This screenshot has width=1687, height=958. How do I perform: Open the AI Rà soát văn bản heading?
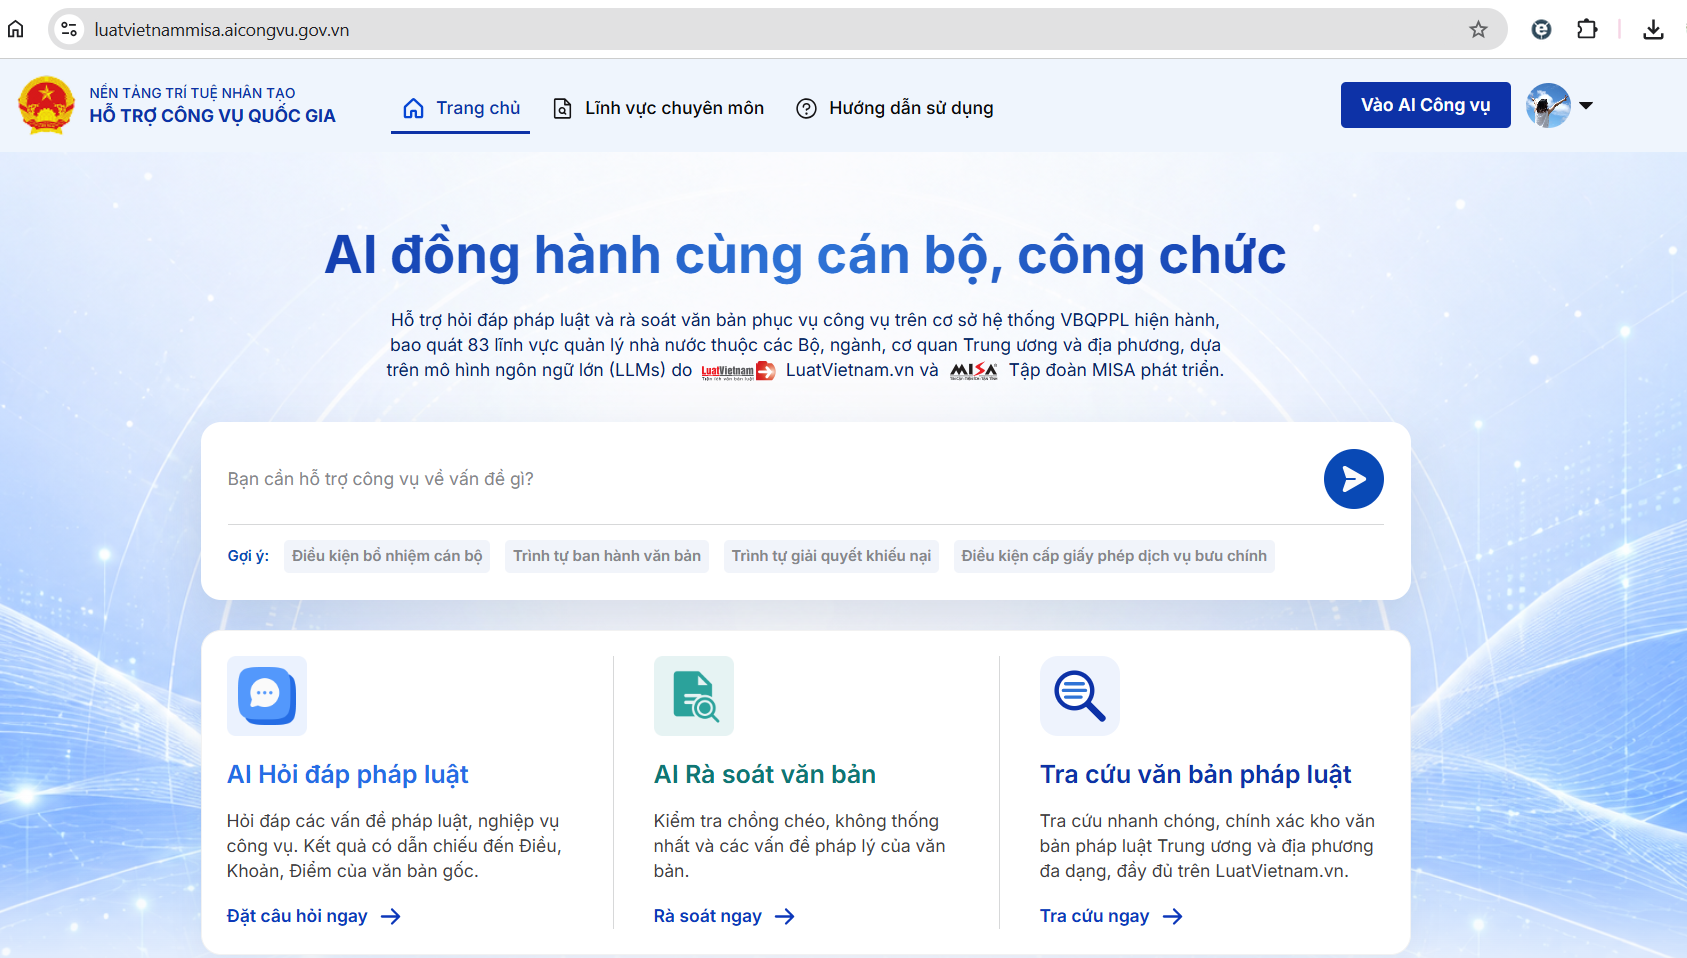click(x=765, y=775)
